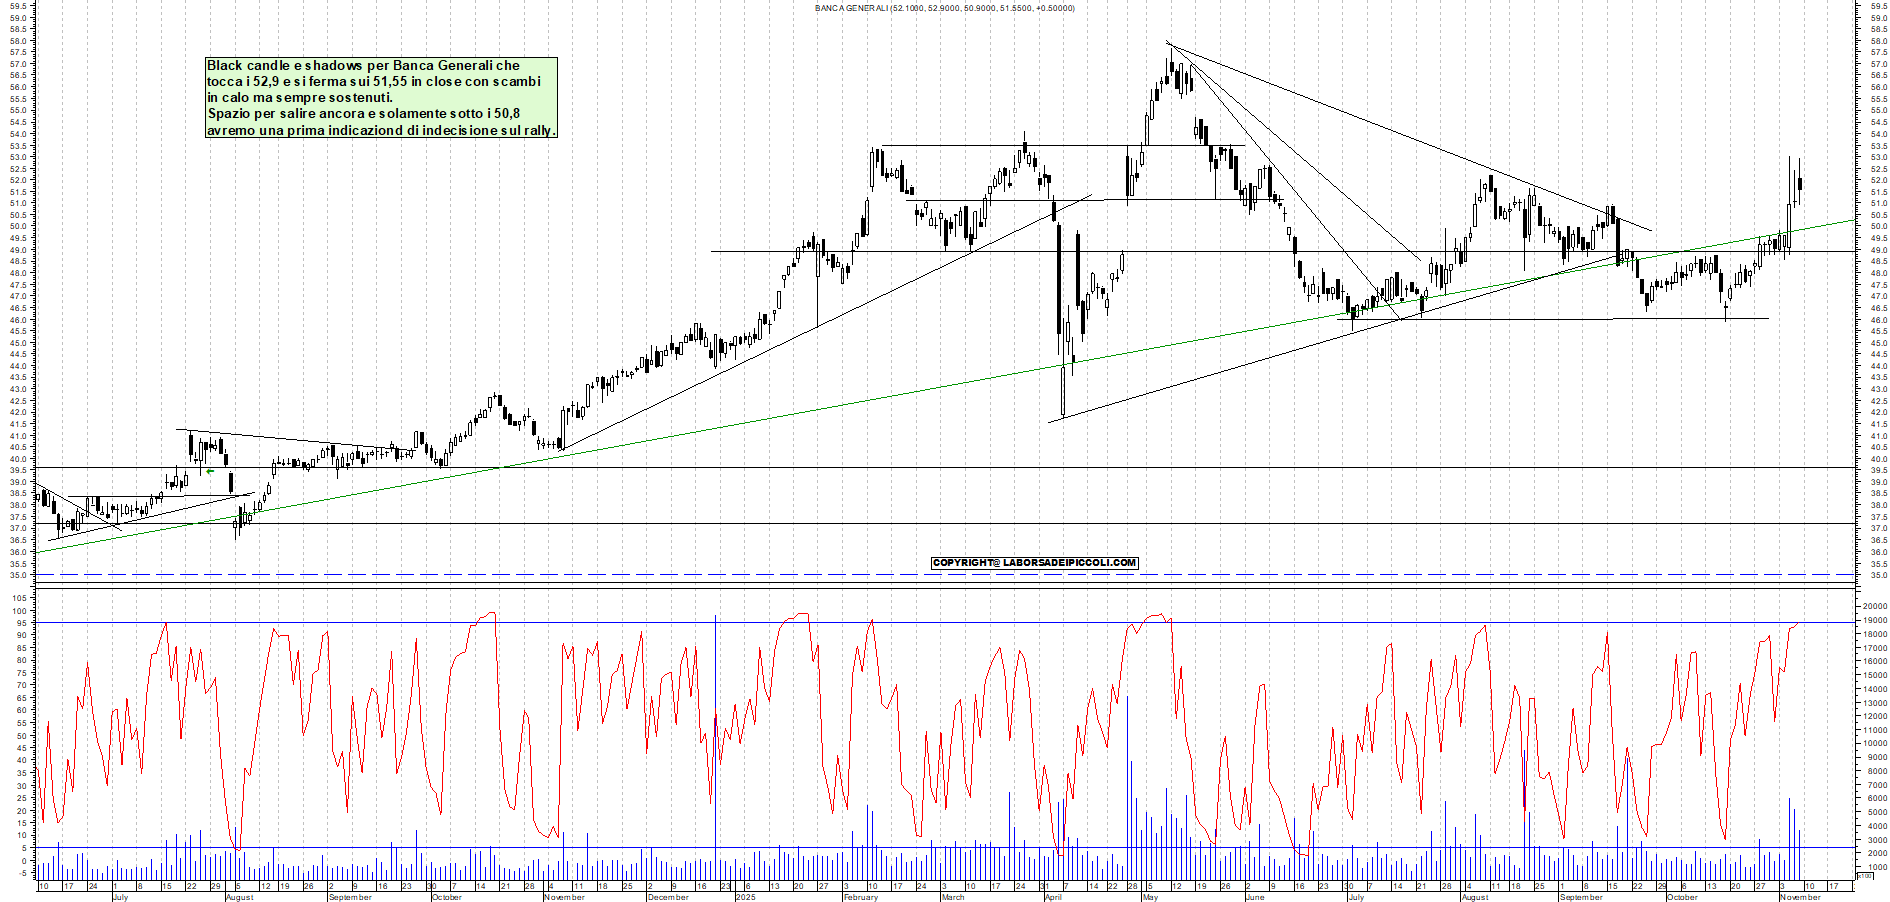Click the COPYRIGHT@ LABORSADEIPICCOLI.COM label
Screen dimensions: 1890x902
point(1034,562)
